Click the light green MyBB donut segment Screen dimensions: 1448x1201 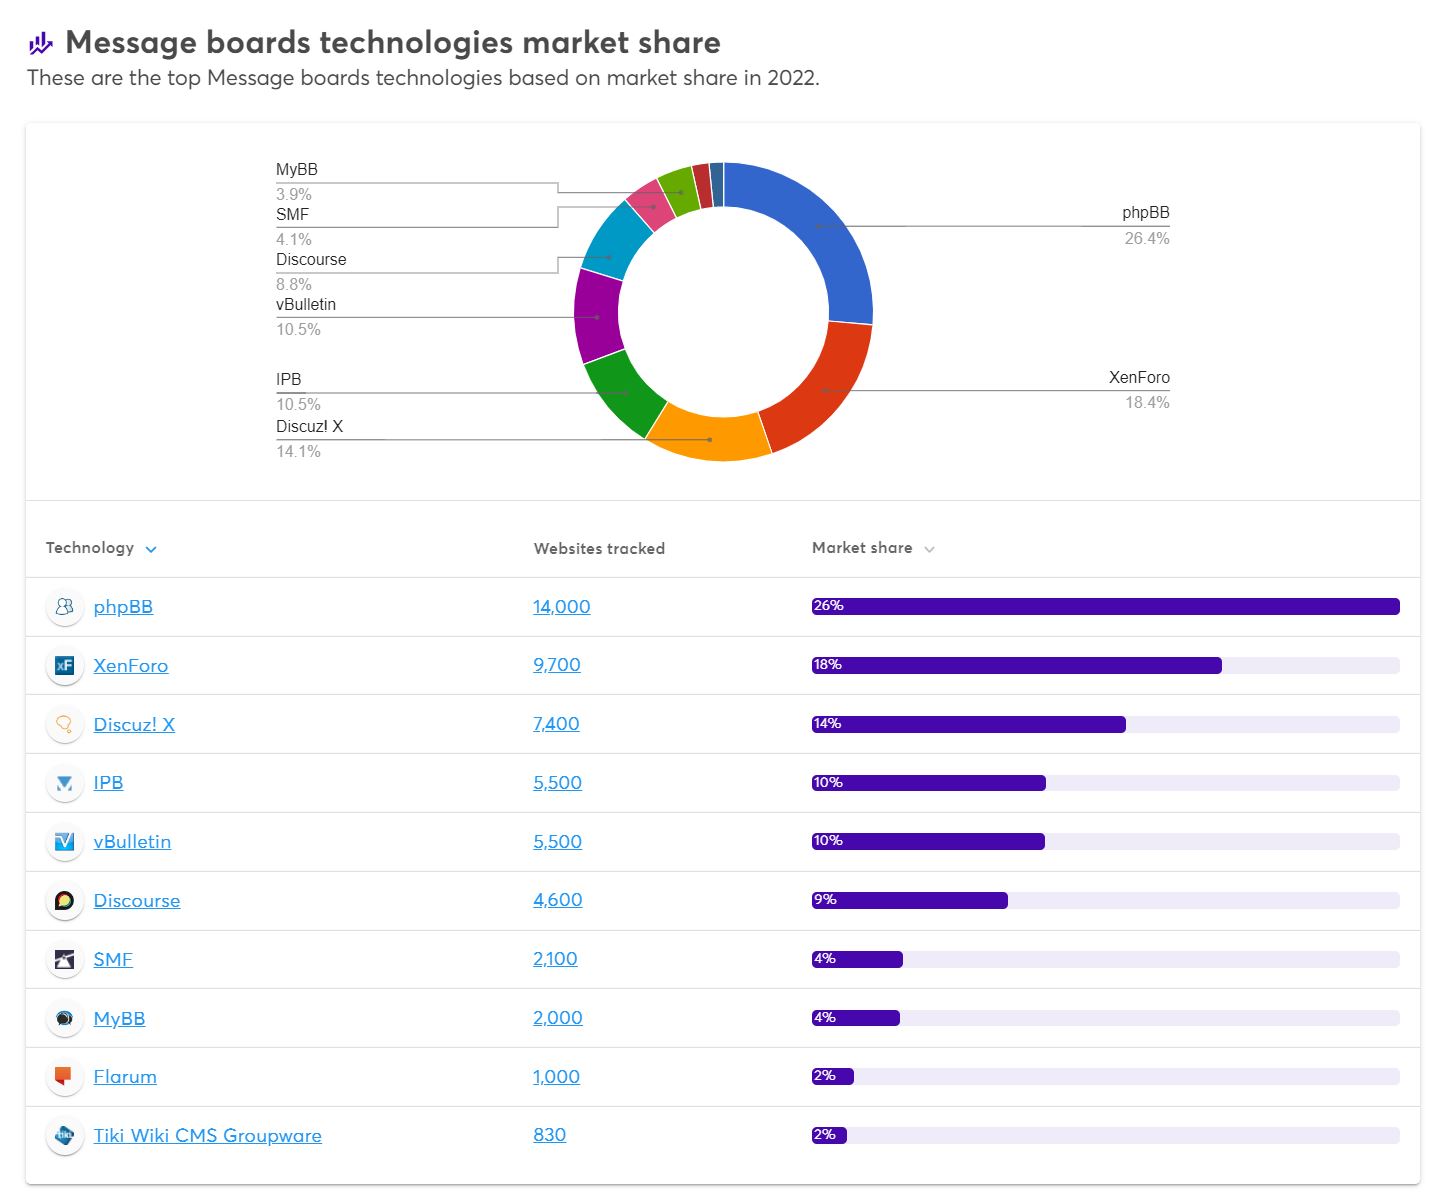click(x=680, y=192)
